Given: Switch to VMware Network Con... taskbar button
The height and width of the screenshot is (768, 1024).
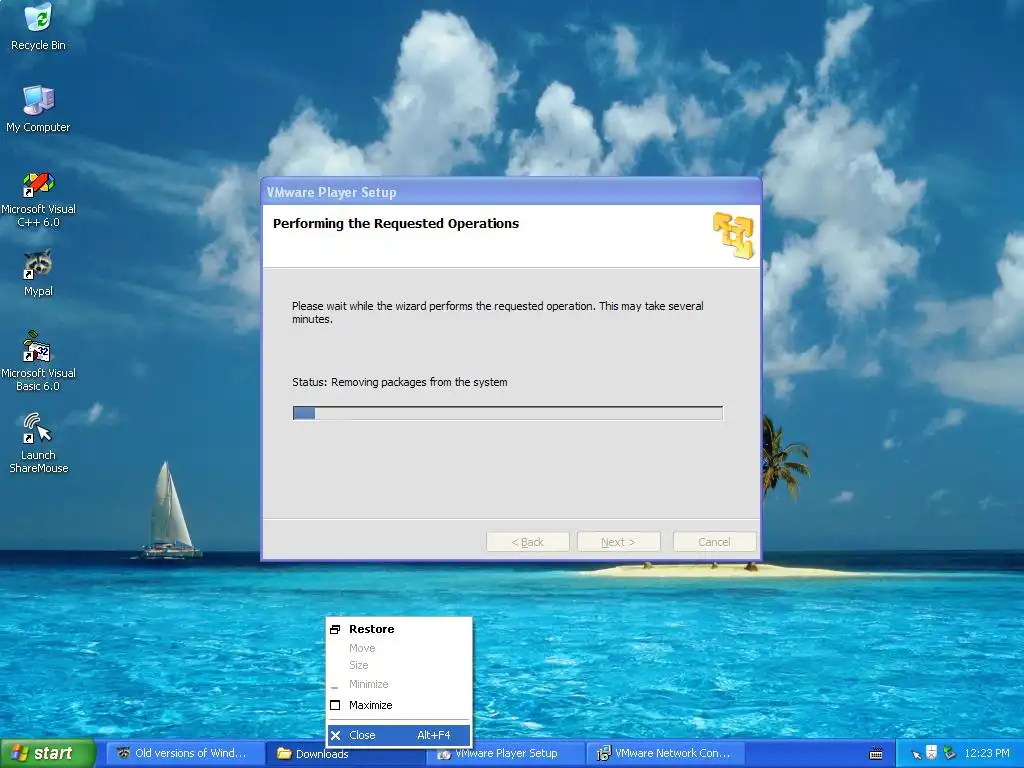Looking at the screenshot, I should tap(666, 753).
